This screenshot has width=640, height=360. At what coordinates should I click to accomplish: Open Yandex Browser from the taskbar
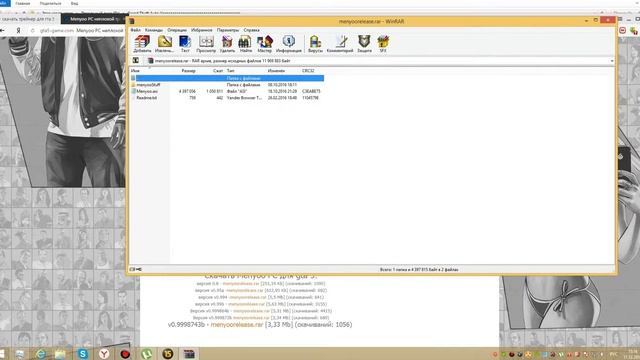(104, 354)
